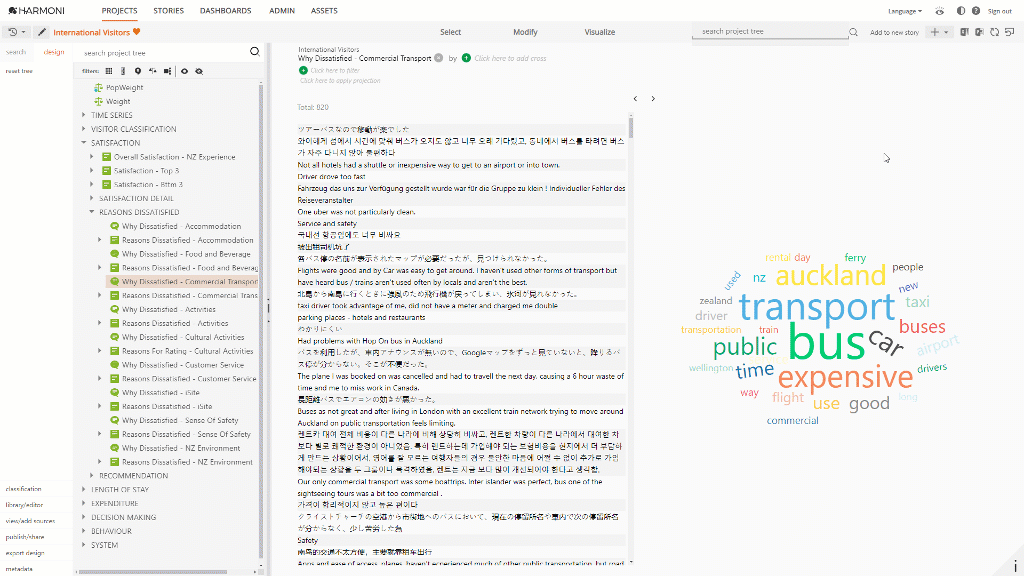Click reset tree link
Screen dimensions: 1024x576
pos(19,71)
